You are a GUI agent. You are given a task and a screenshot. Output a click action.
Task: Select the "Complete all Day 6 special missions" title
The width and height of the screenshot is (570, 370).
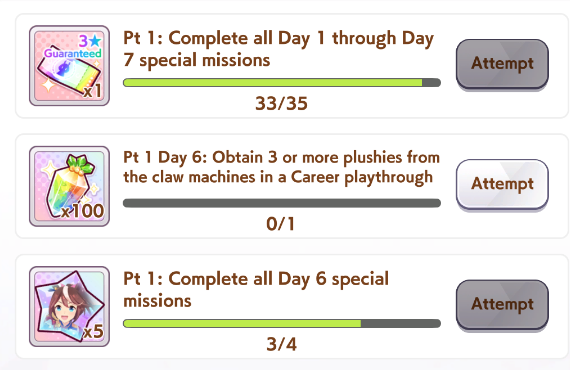[x=256, y=290]
